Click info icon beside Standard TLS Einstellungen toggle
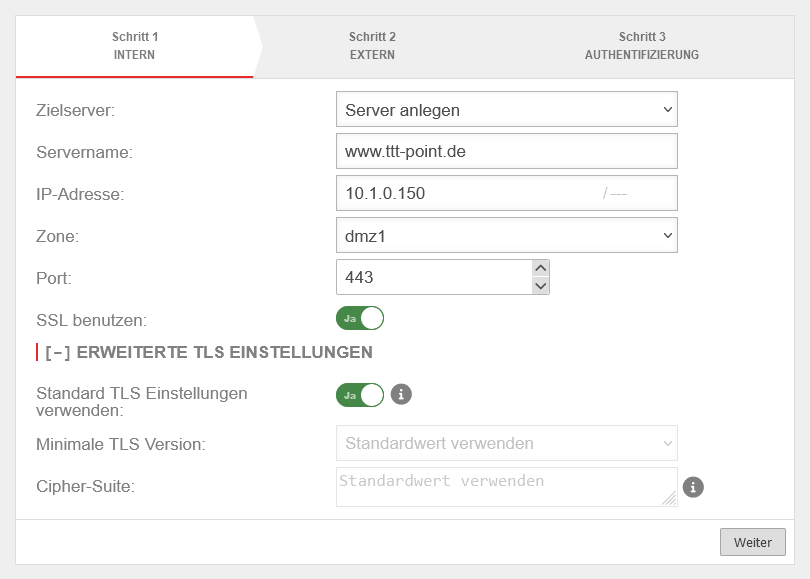The height and width of the screenshot is (579, 810). 401,394
